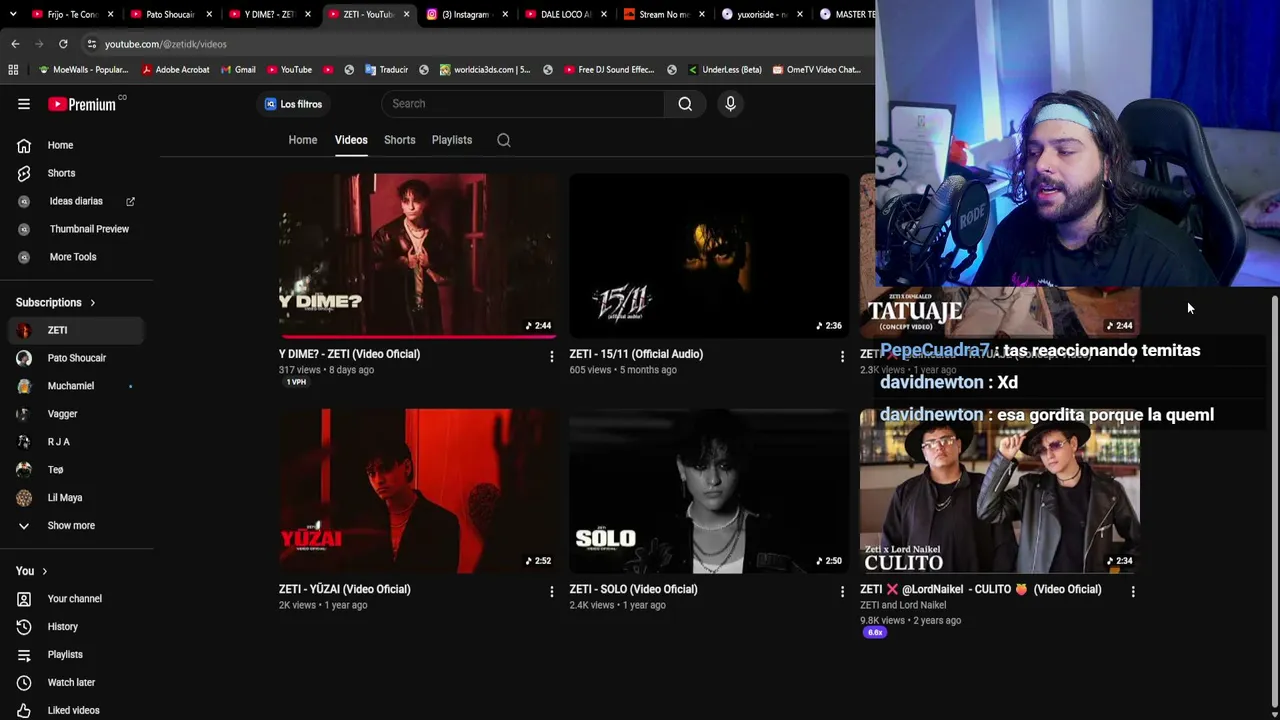The height and width of the screenshot is (720, 1280).
Task: Click the search magnifier button
Action: point(685,104)
